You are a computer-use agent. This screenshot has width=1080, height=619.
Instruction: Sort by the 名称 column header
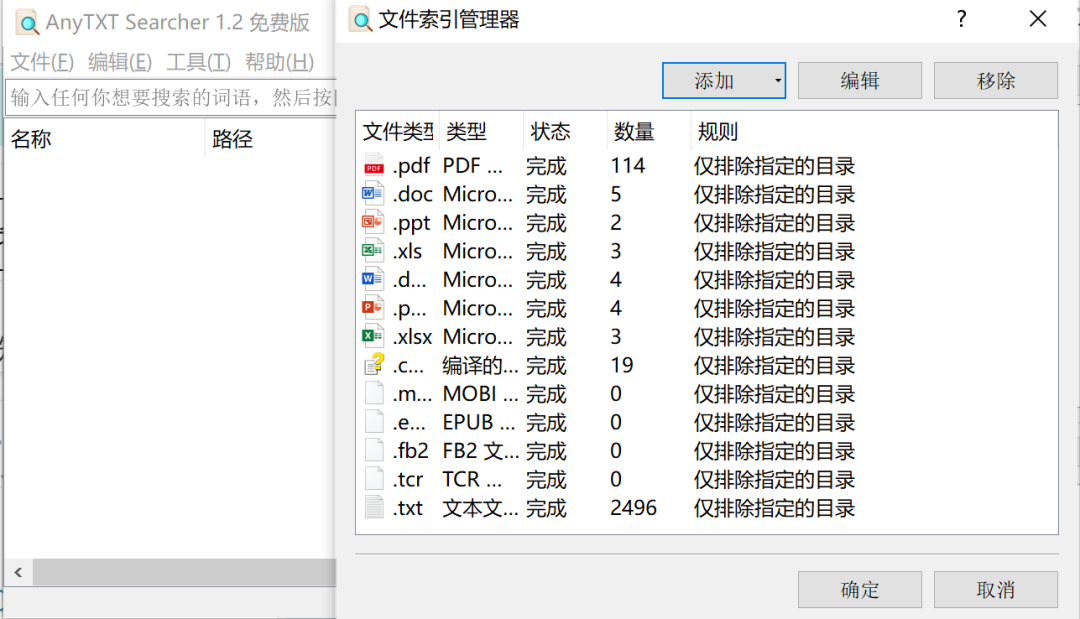tap(105, 139)
